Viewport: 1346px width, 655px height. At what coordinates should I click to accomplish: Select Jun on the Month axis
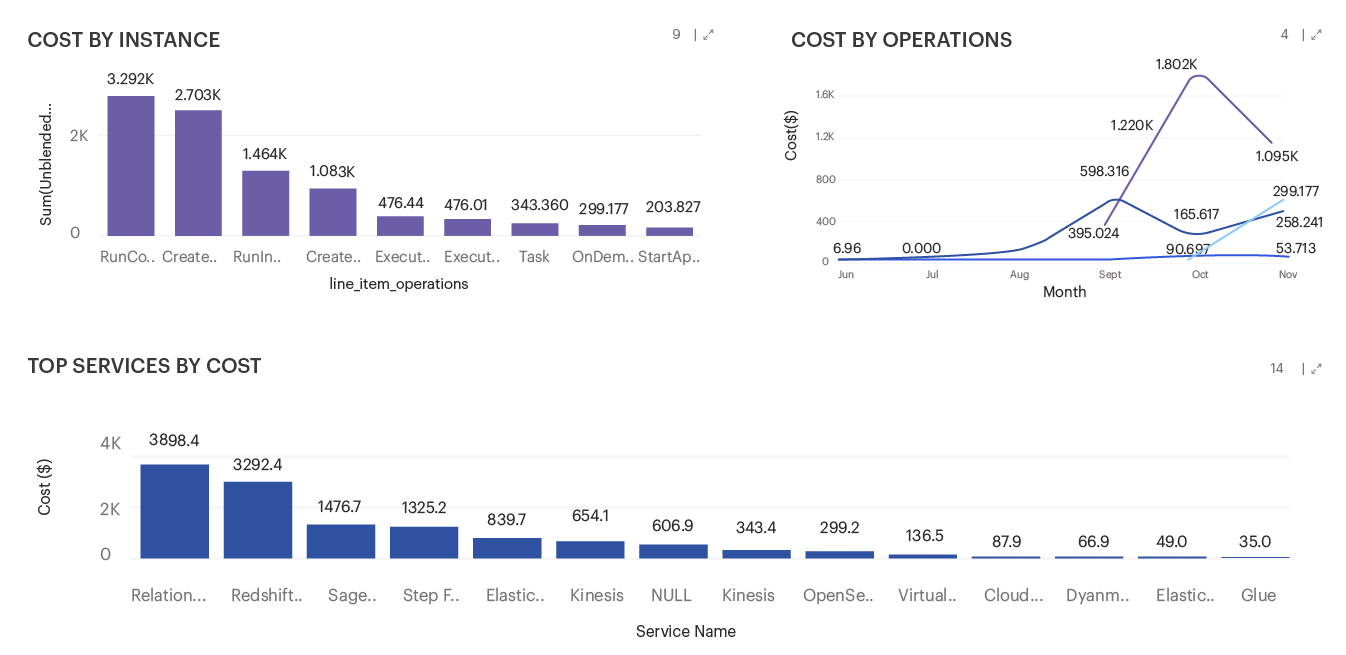[846, 274]
